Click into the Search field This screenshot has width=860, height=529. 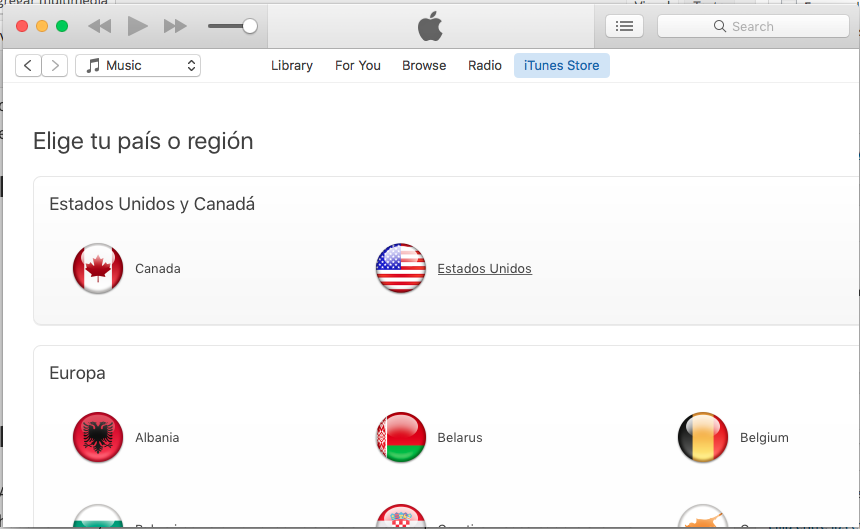pos(753,26)
